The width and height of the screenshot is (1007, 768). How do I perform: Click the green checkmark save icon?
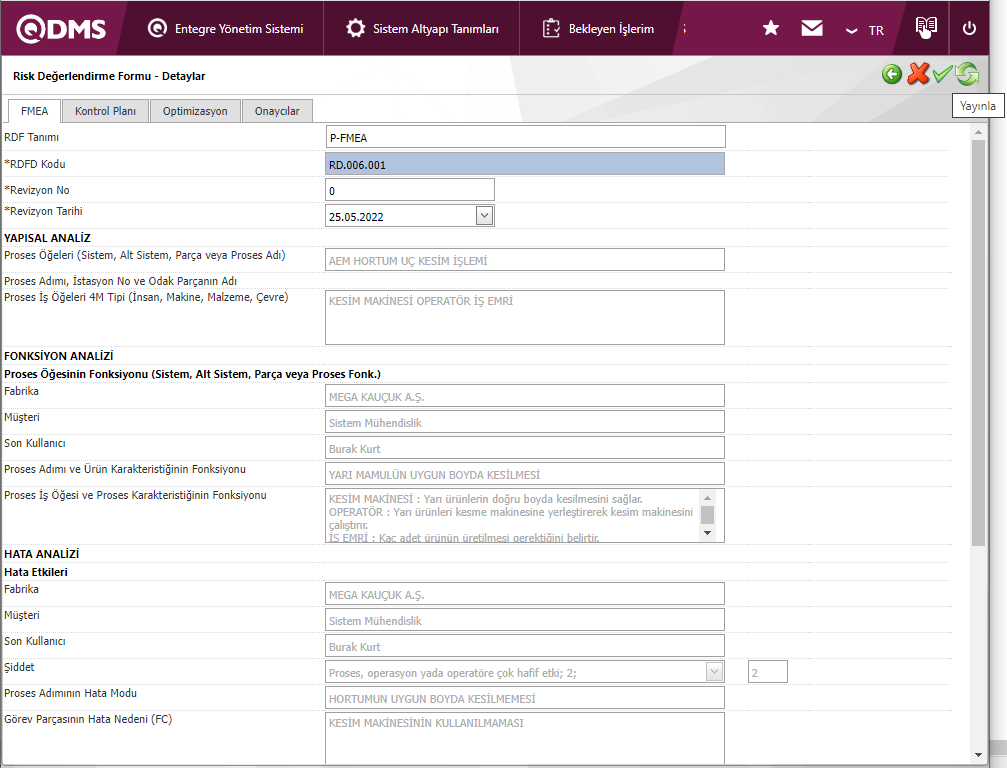942,75
